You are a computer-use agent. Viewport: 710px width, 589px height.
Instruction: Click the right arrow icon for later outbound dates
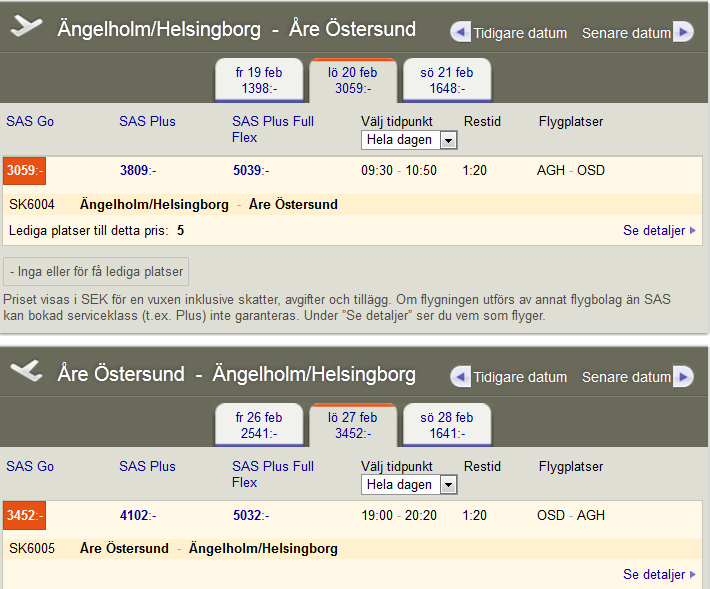(x=683, y=32)
